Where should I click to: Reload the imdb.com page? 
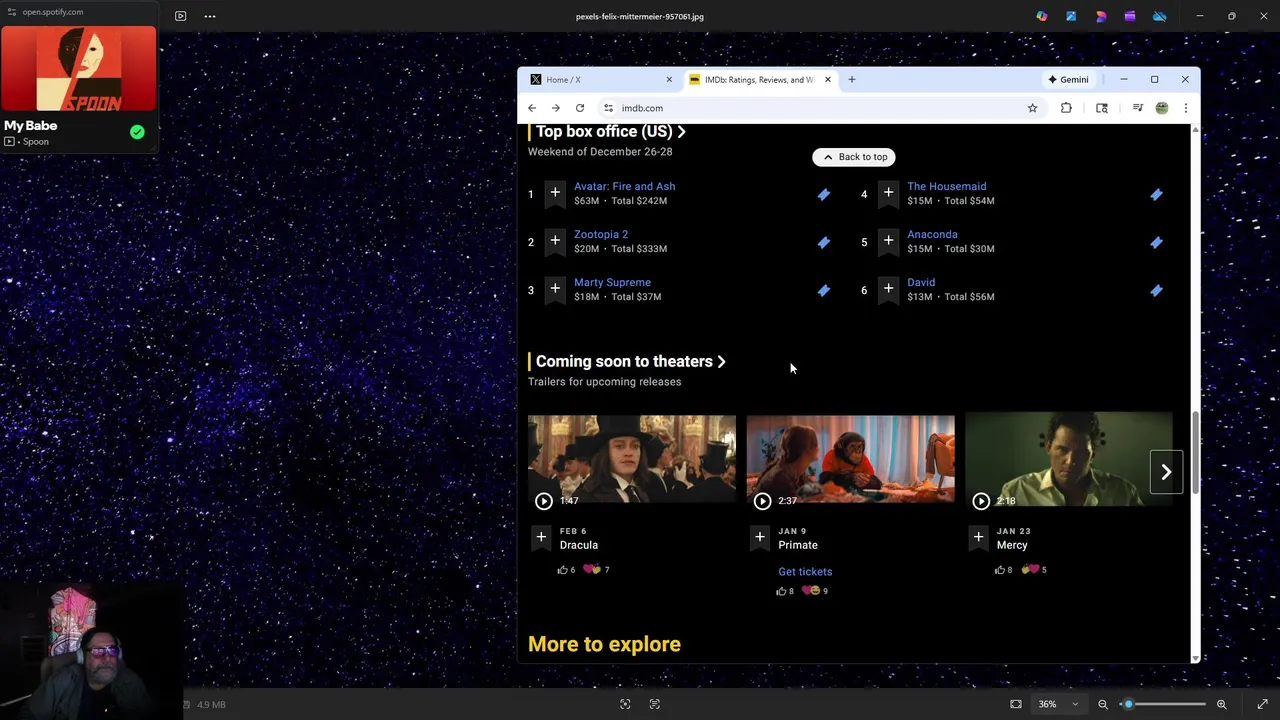[x=580, y=108]
